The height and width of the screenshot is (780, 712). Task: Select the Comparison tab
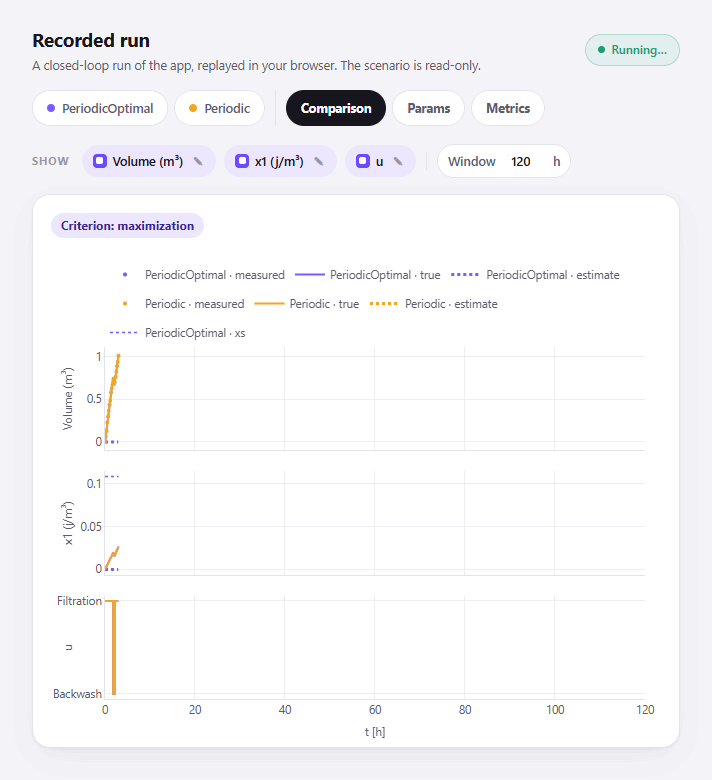(336, 108)
